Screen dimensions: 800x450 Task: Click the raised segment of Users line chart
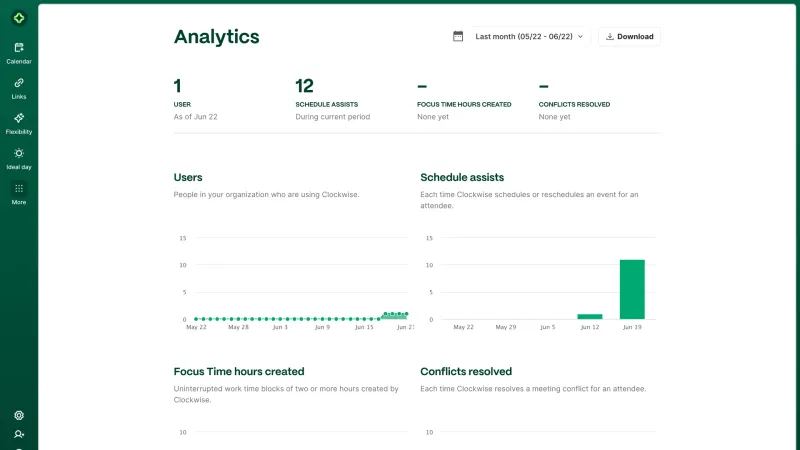pyautogui.click(x=395, y=316)
